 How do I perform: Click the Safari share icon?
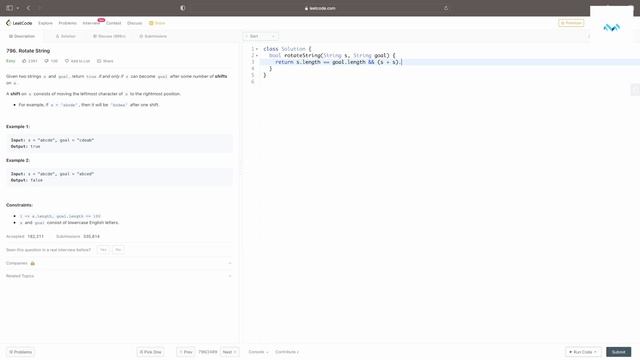[446, 8]
